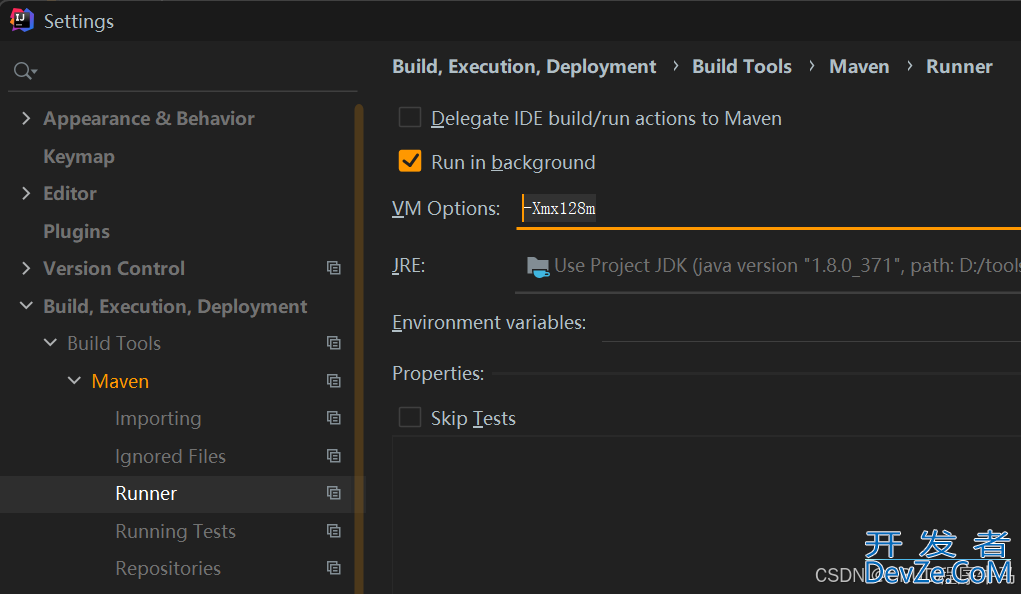Click Build, Execution, Deployment breadcrumb
Image resolution: width=1021 pixels, height=594 pixels.
524,66
